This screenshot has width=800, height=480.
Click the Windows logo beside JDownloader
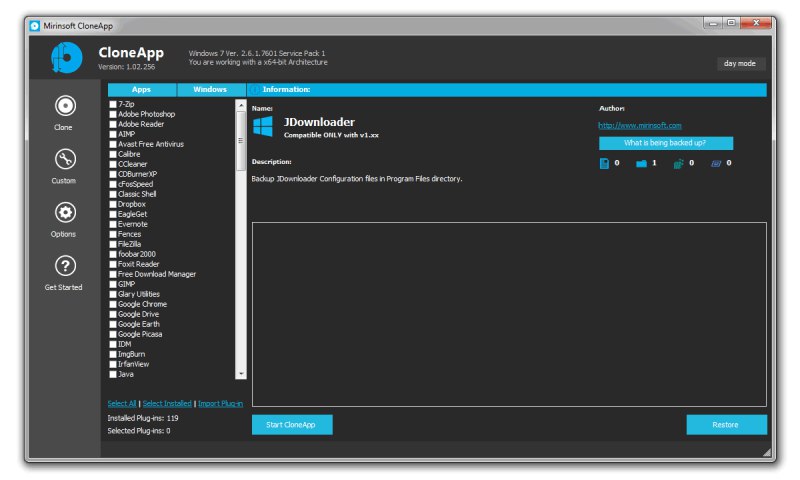pyautogui.click(x=263, y=126)
